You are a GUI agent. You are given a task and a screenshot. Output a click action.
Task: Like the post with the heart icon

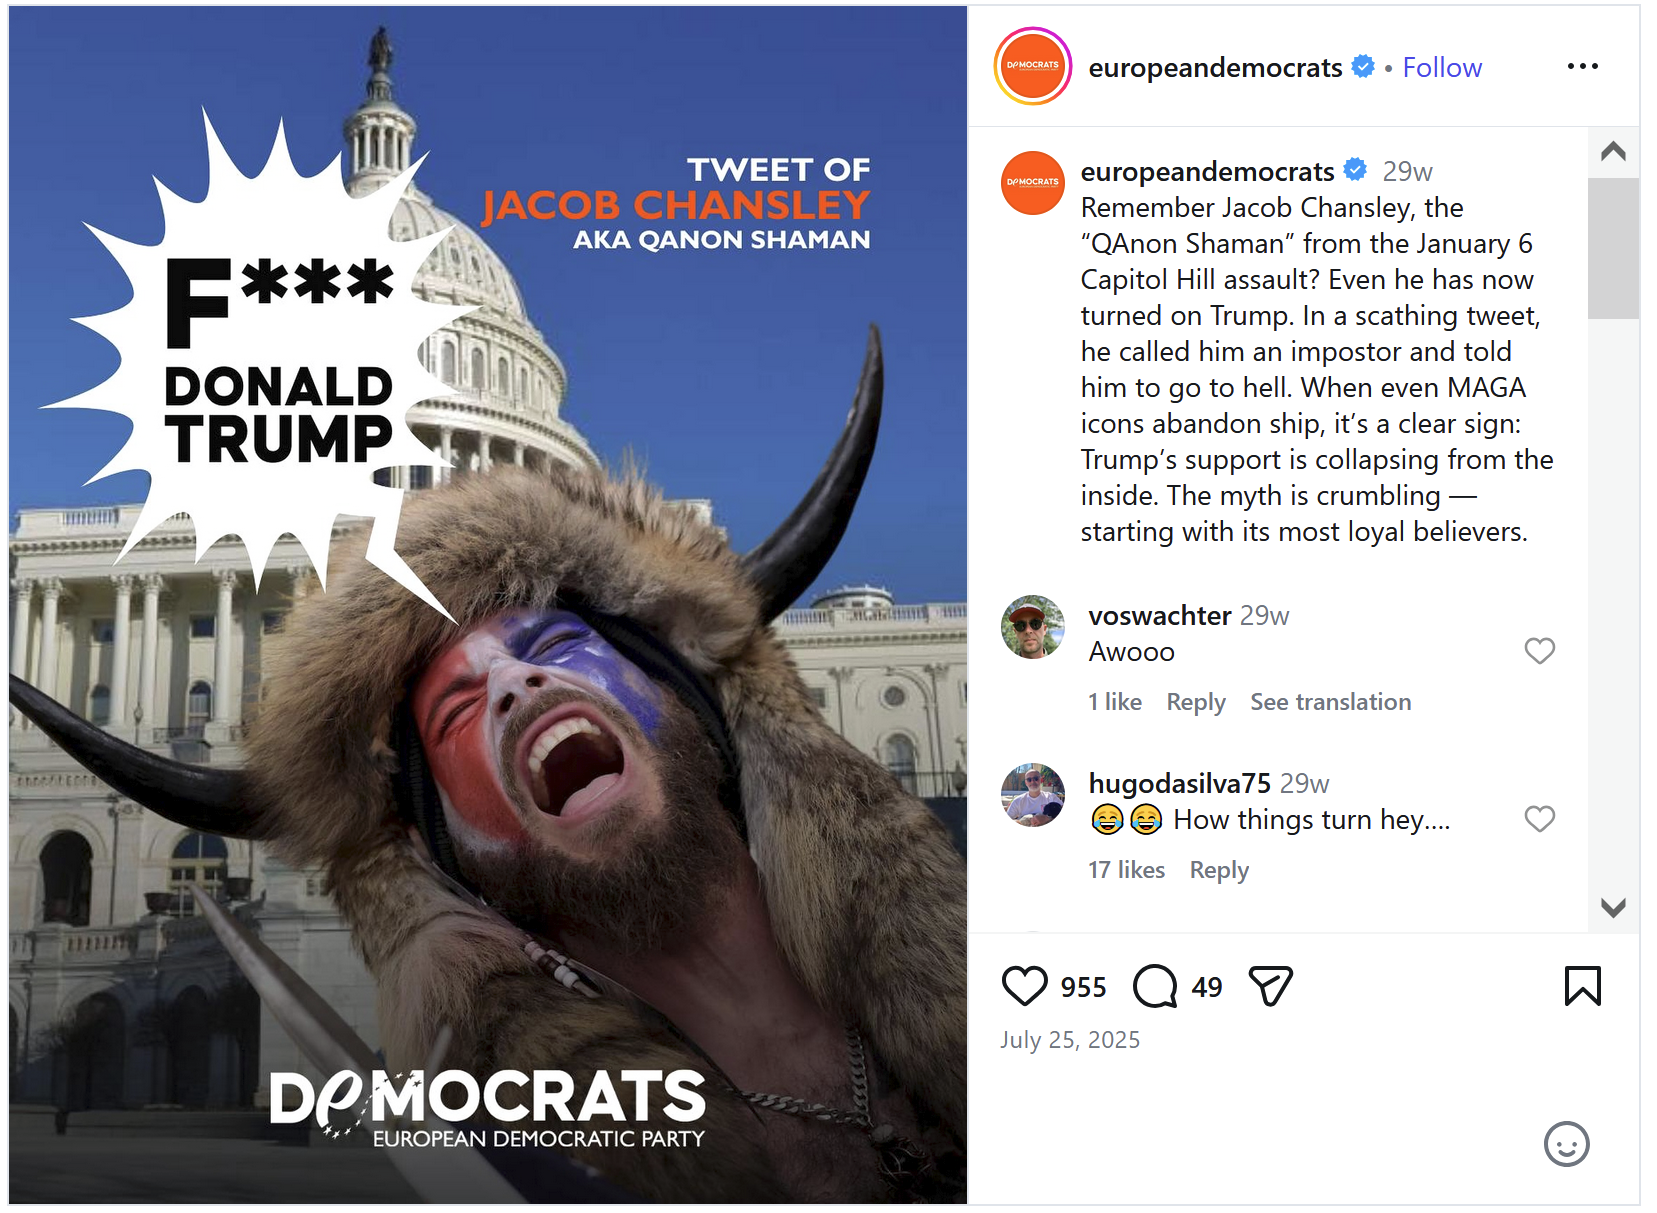(x=1024, y=986)
